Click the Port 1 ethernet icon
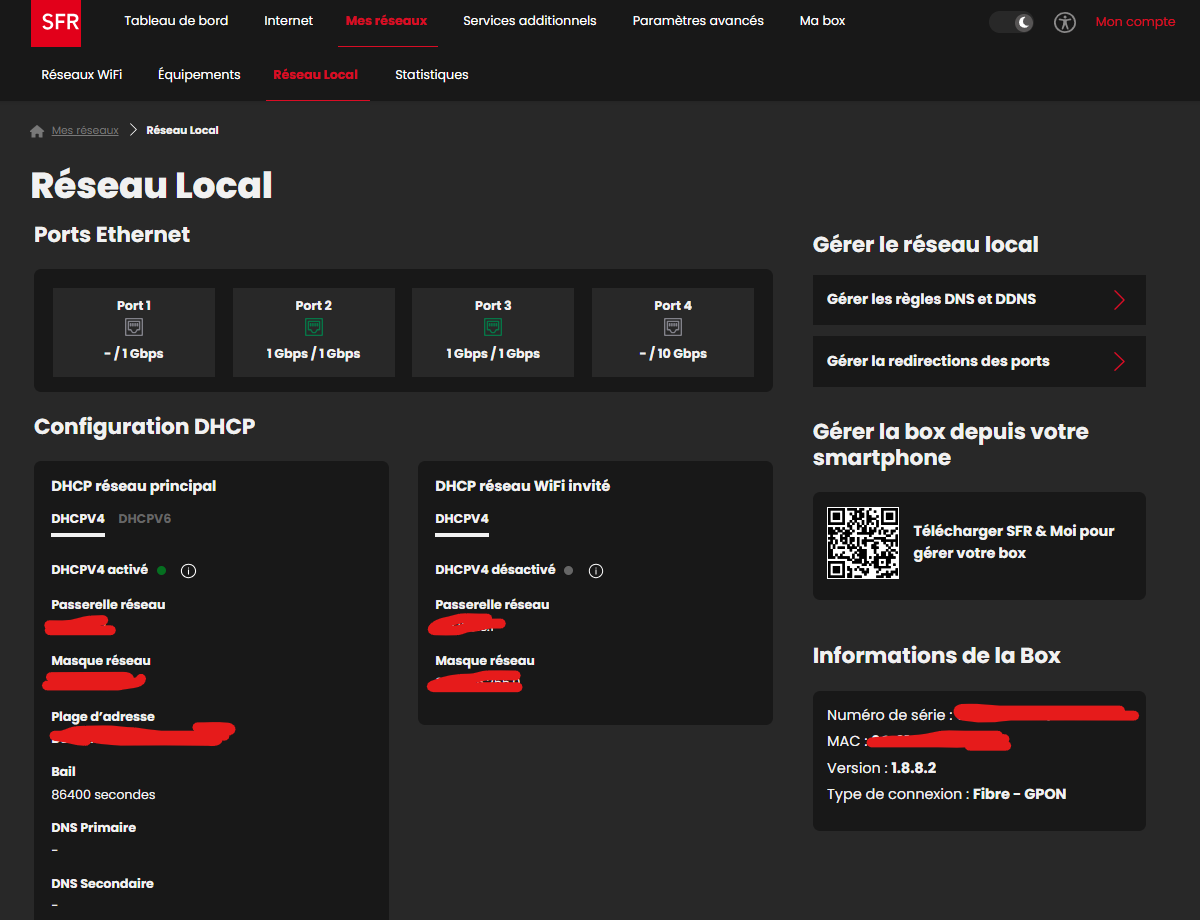This screenshot has width=1200, height=920. [x=133, y=328]
